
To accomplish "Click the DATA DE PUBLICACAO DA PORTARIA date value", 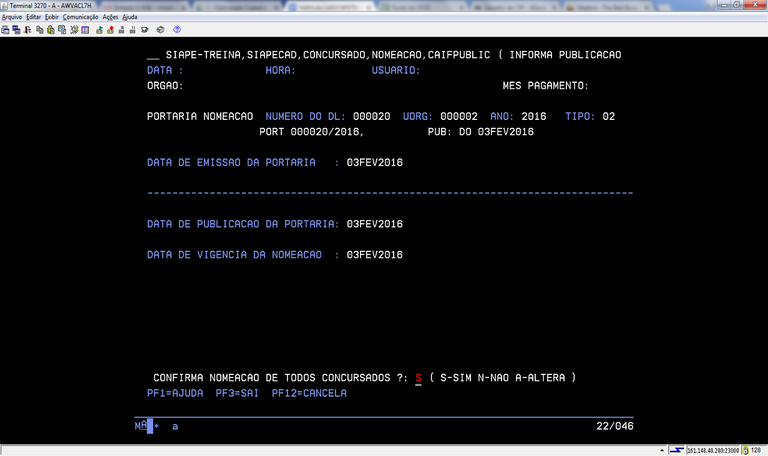I will pos(375,224).
